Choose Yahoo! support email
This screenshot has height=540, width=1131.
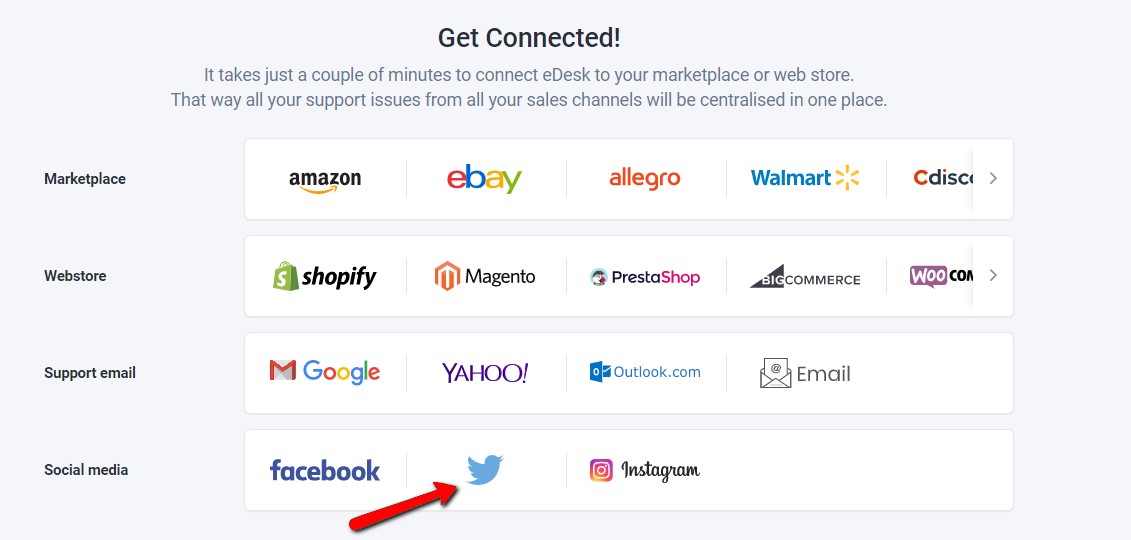485,373
